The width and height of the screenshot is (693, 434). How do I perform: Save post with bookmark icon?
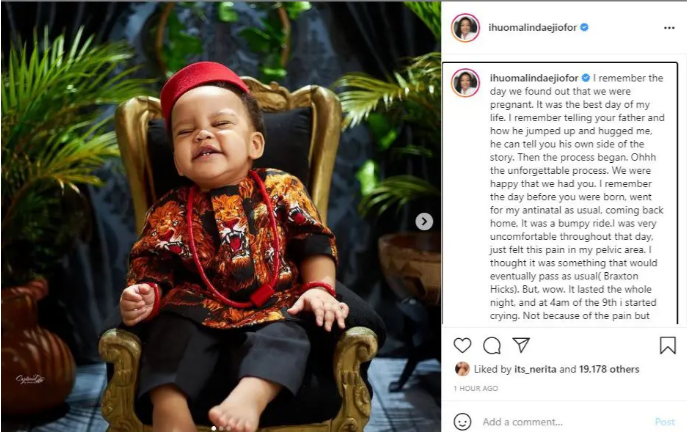[x=667, y=346]
